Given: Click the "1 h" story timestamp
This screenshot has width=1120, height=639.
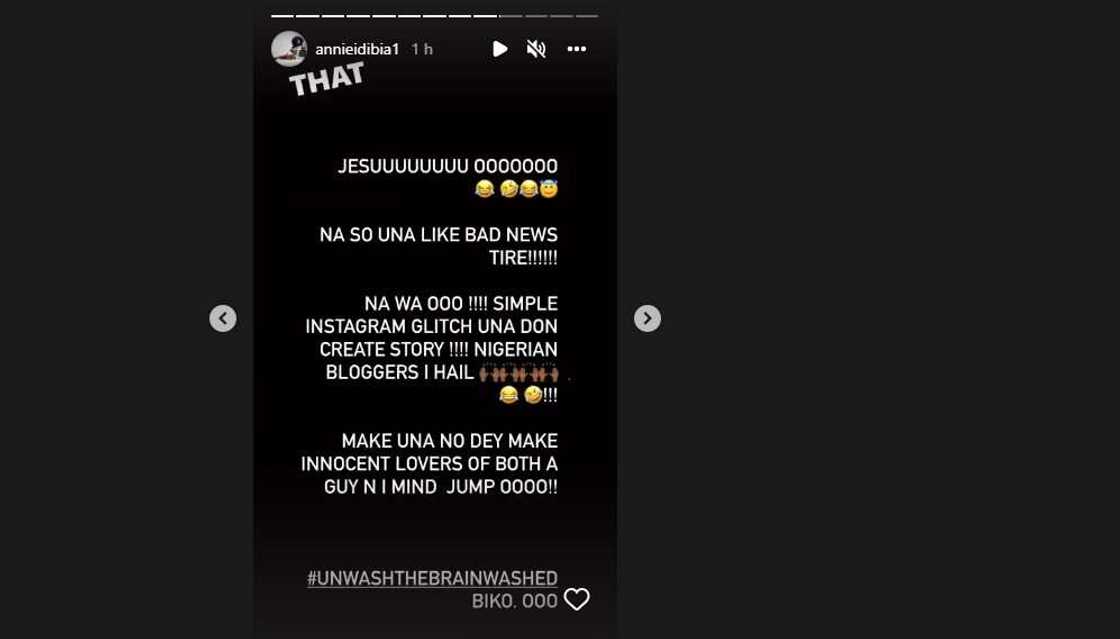Looking at the screenshot, I should (x=422, y=49).
